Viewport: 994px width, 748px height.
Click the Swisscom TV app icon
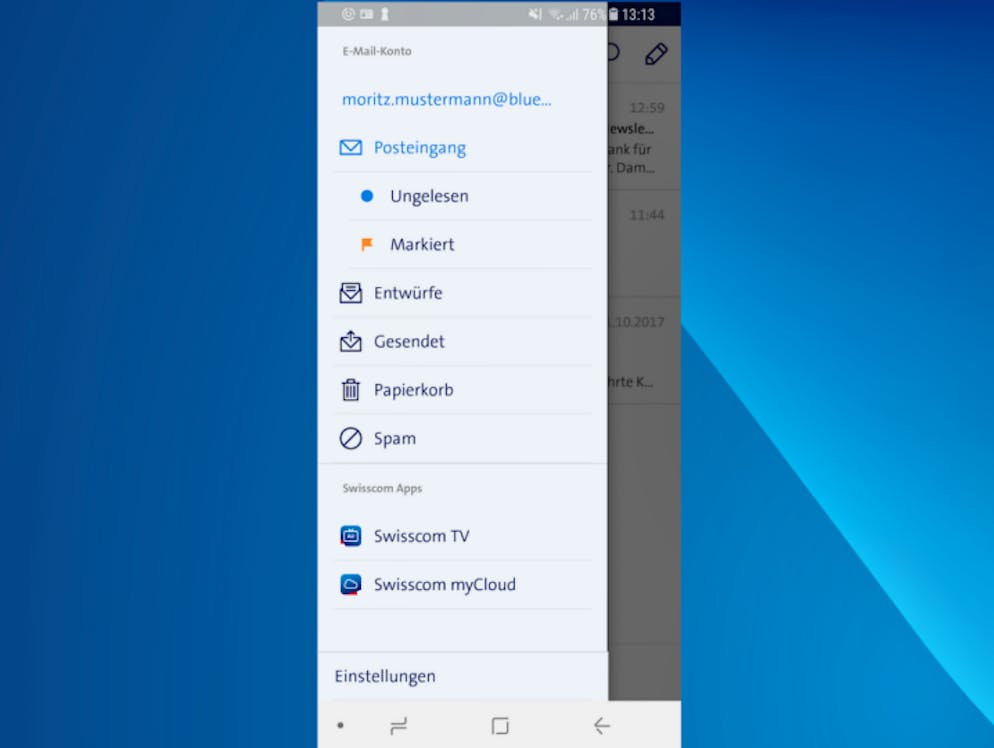(351, 536)
